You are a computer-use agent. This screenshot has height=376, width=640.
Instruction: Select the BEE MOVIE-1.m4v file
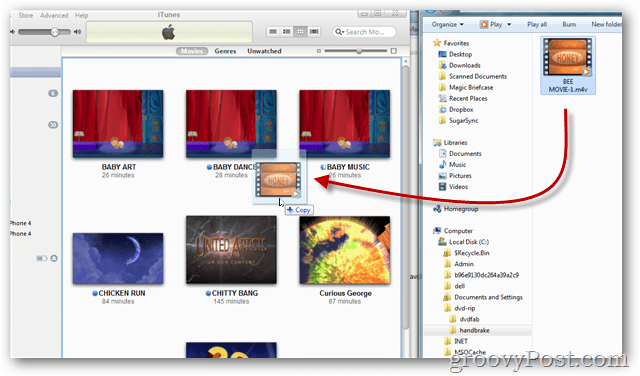568,65
